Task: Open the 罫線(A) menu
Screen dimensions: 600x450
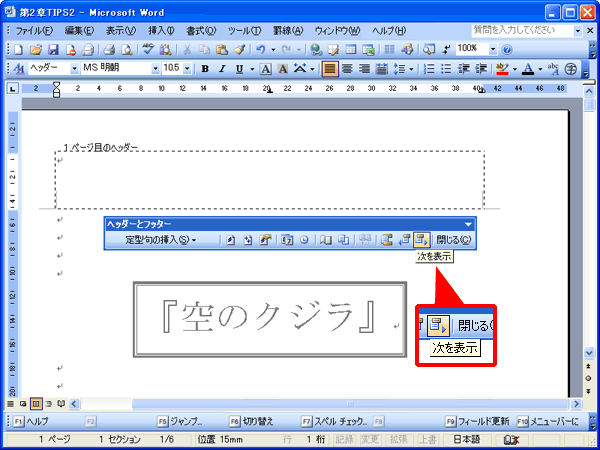Action: point(288,31)
